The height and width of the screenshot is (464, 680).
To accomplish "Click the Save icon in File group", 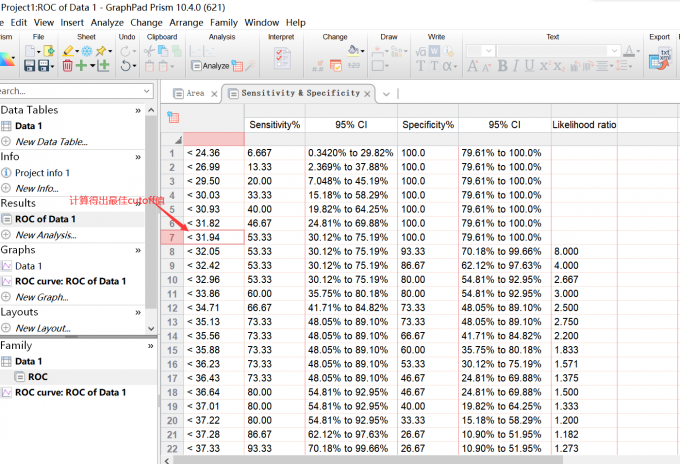I will point(29,66).
